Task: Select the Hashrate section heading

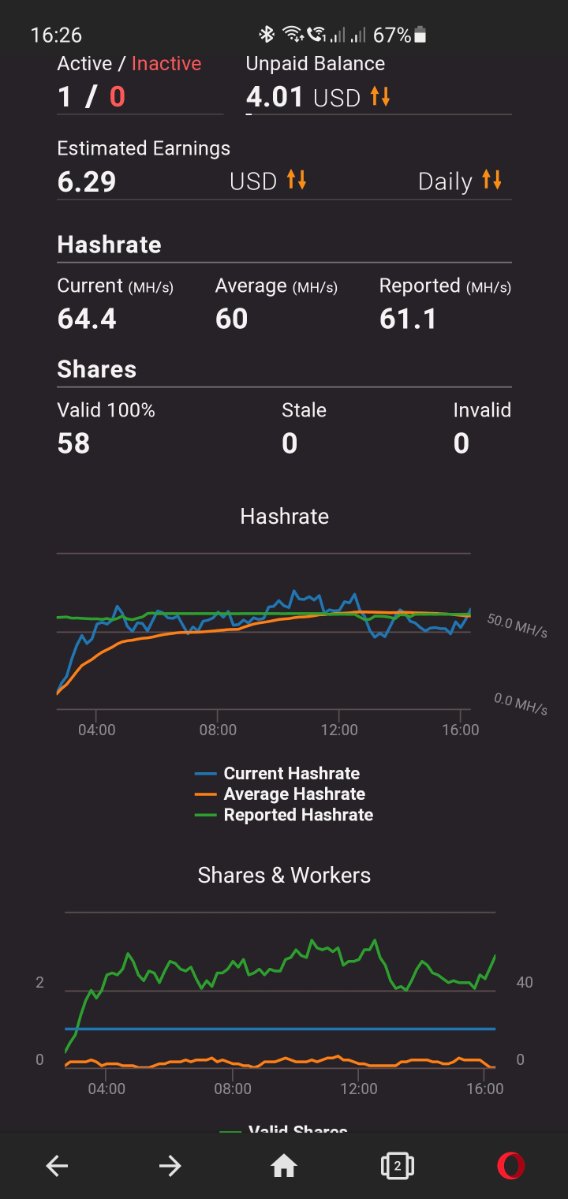Action: point(109,245)
